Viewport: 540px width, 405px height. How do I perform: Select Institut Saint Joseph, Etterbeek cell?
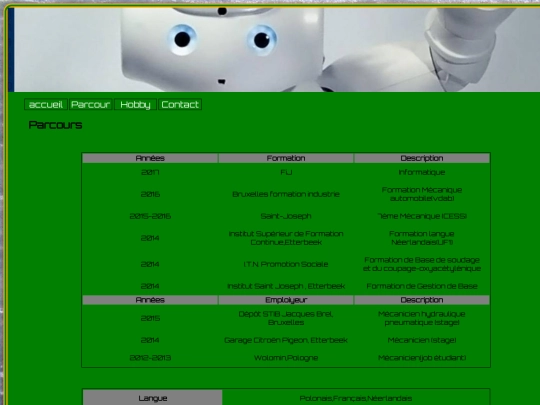286,286
